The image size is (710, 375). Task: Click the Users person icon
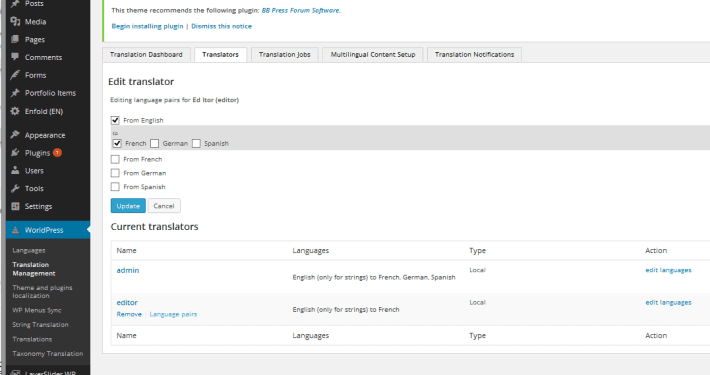(x=15, y=170)
